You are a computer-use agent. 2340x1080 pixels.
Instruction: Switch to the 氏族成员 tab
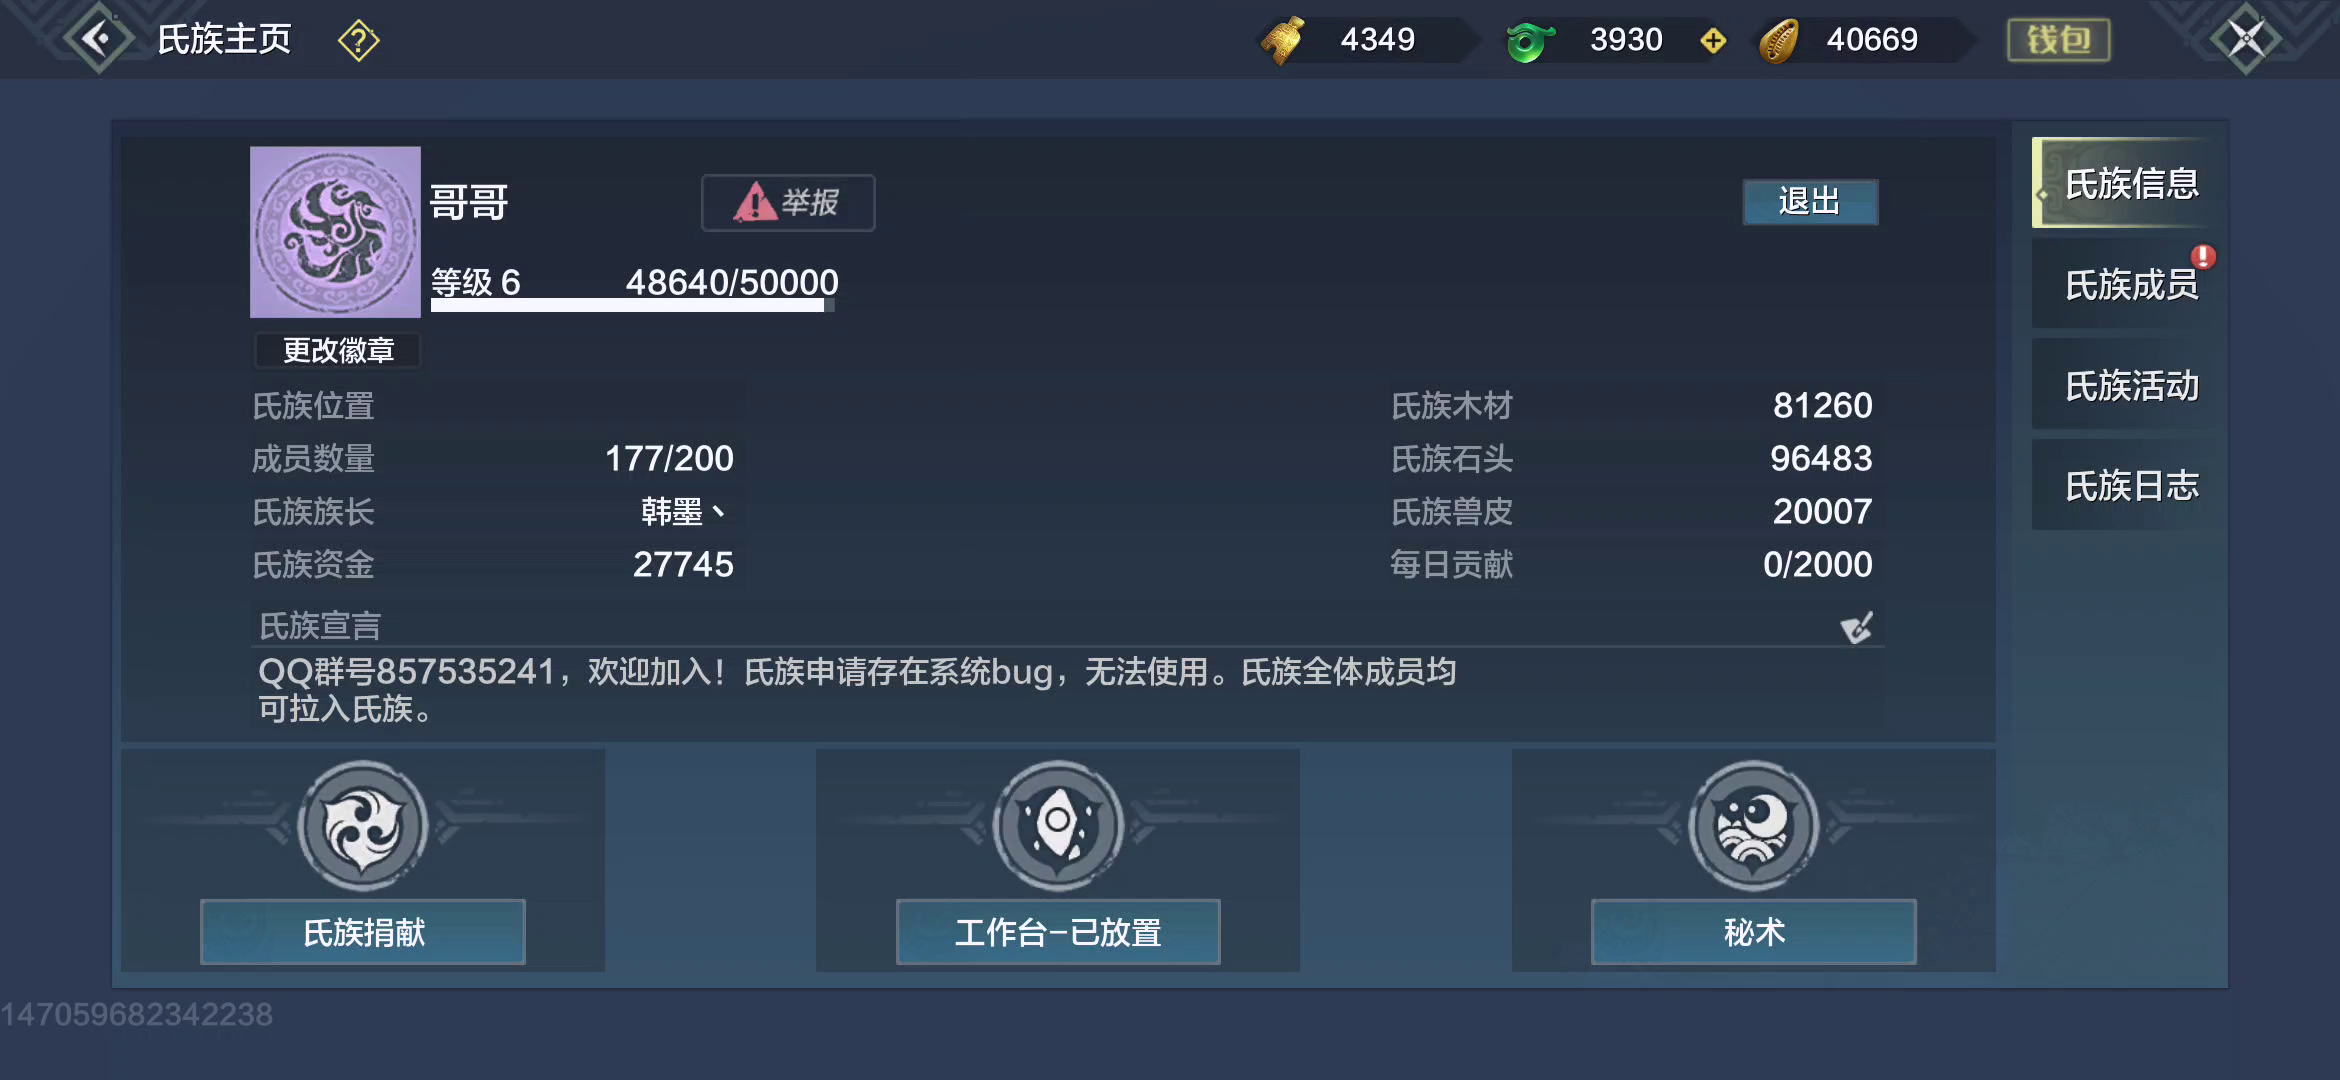[2130, 285]
